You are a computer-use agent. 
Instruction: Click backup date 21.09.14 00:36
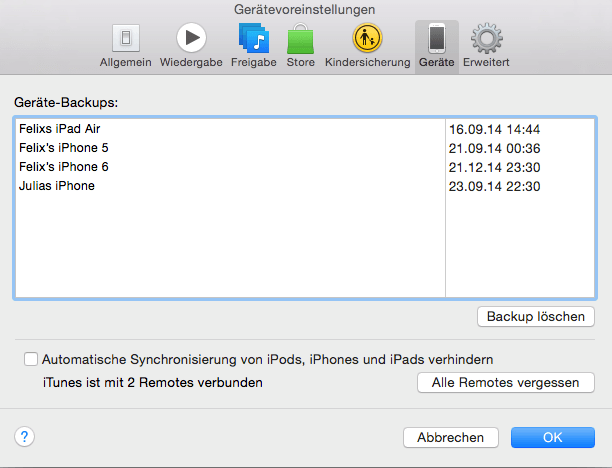coord(495,148)
